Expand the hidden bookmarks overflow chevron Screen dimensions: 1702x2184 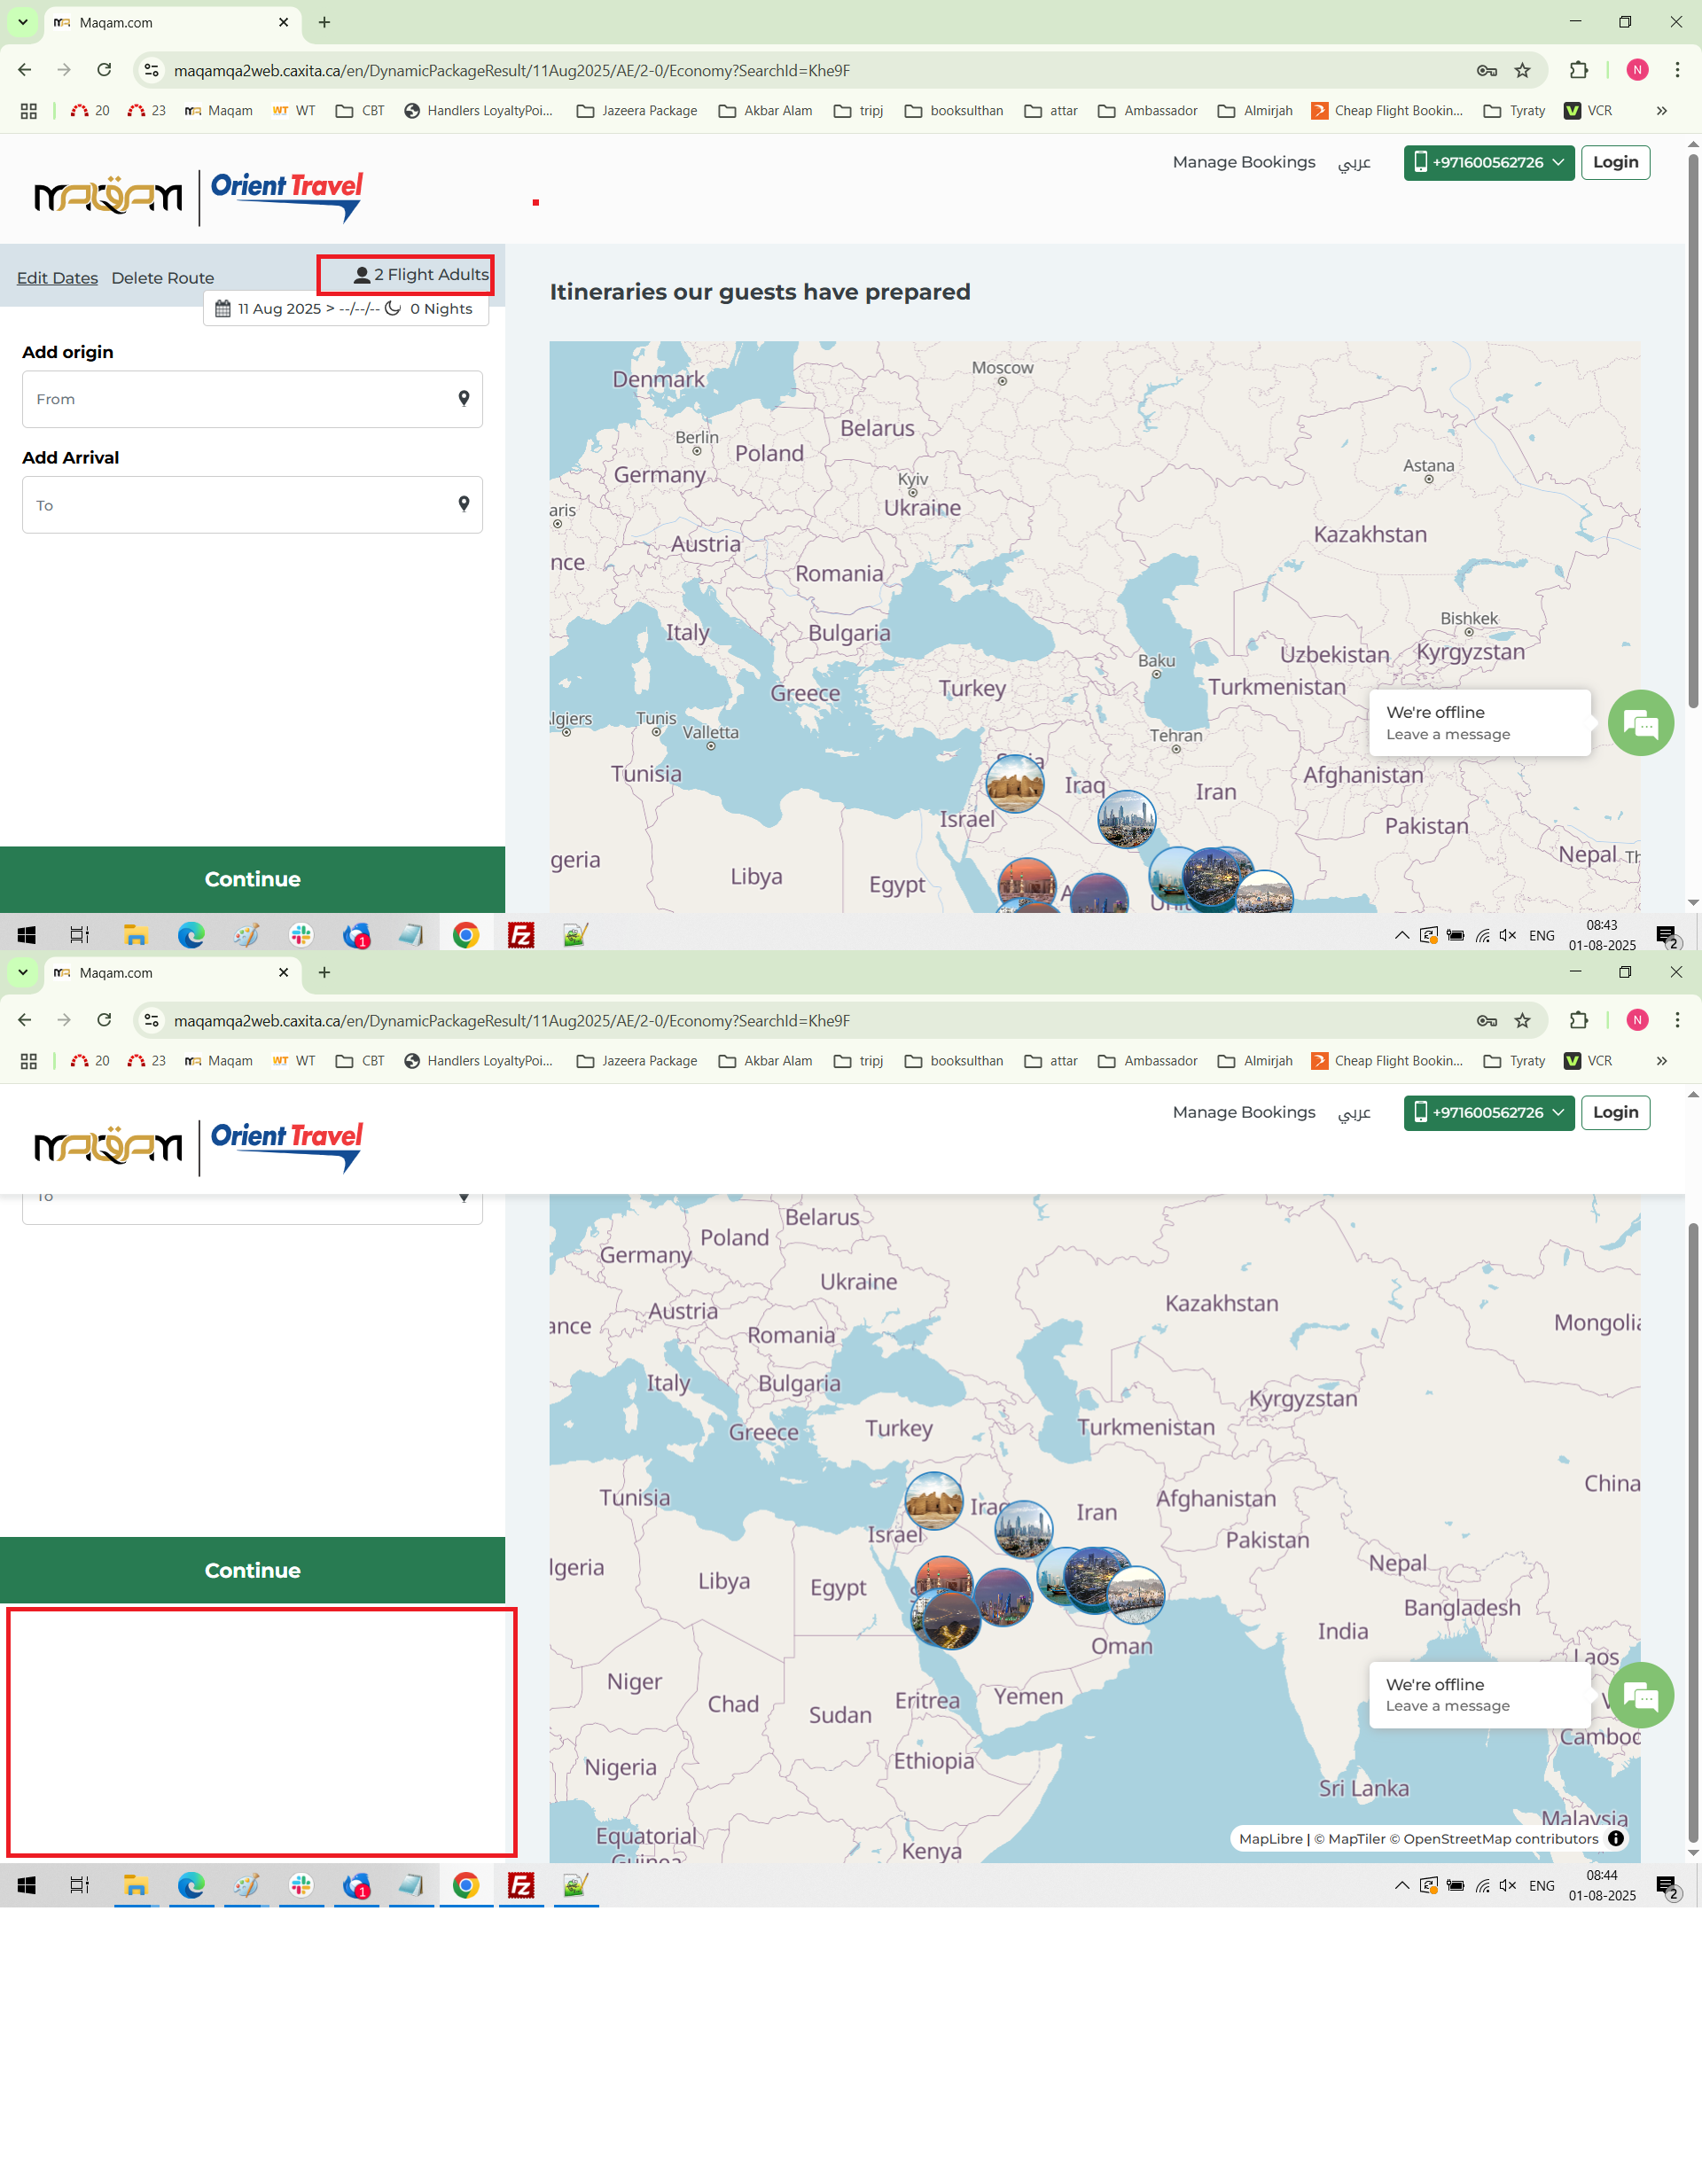(x=1661, y=110)
